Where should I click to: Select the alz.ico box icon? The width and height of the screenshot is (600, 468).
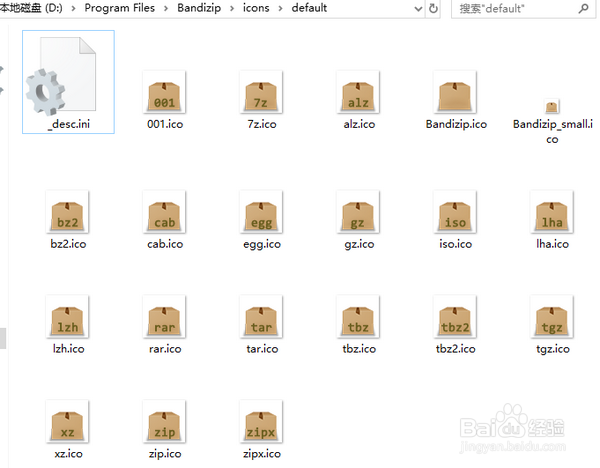(x=358, y=92)
